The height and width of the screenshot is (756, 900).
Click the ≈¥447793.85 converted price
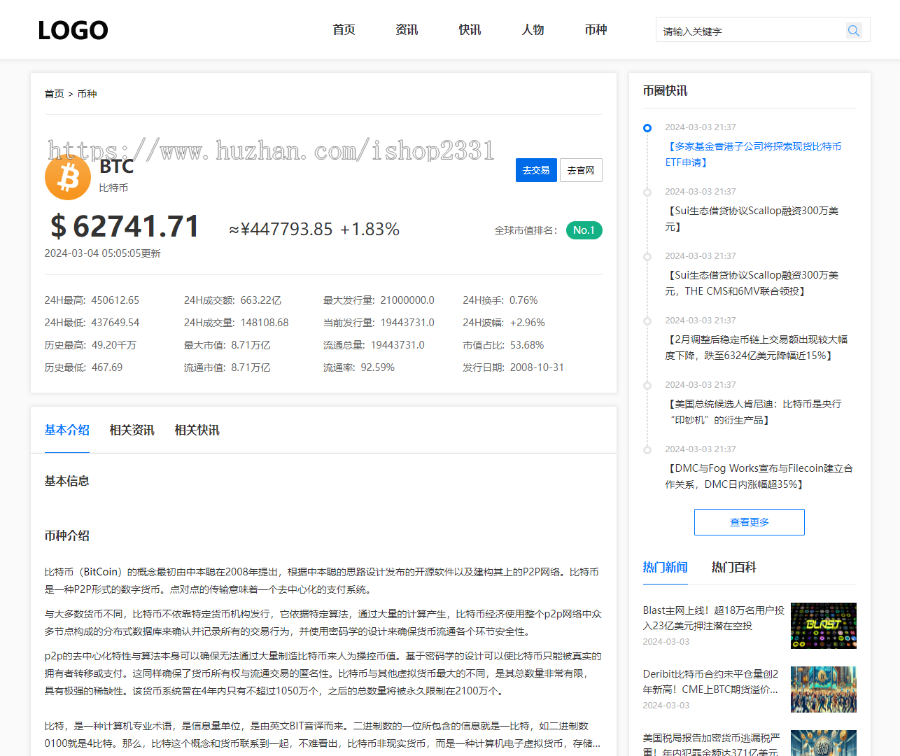click(x=281, y=229)
